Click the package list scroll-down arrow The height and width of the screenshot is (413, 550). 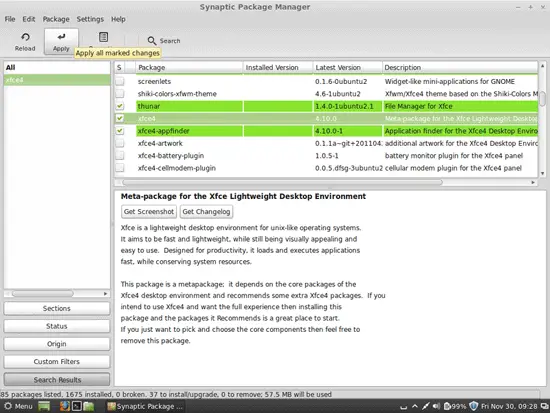(542, 173)
